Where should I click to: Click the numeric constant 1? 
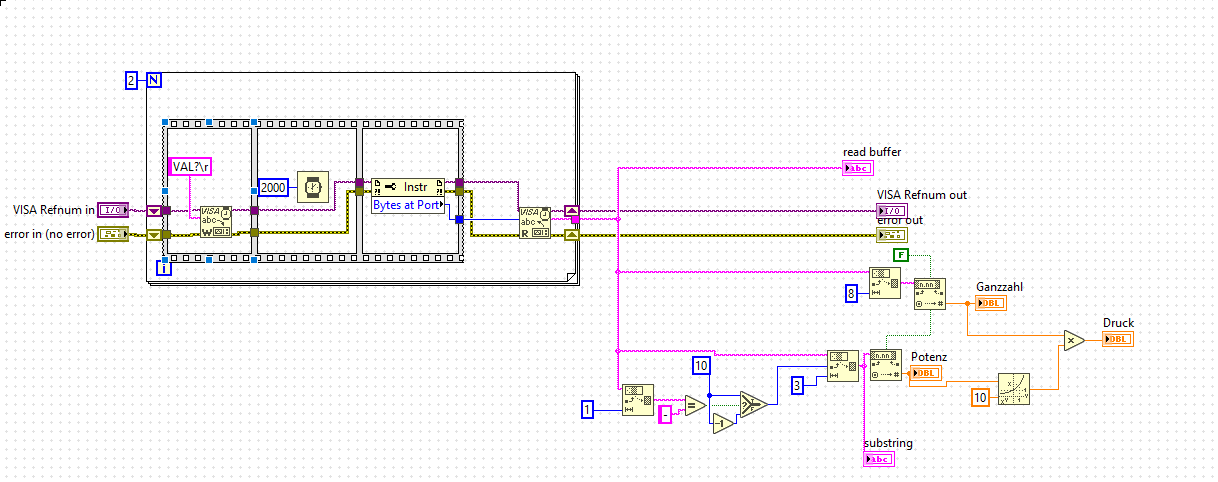click(589, 408)
